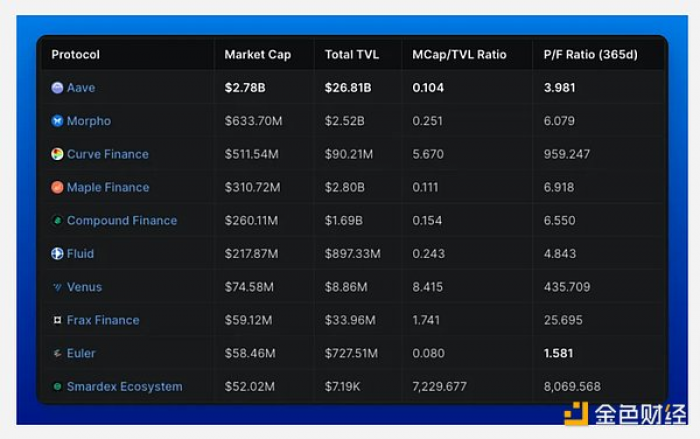The image size is (700, 439).
Task: Open the Fluid protocol link
Action: tap(80, 254)
